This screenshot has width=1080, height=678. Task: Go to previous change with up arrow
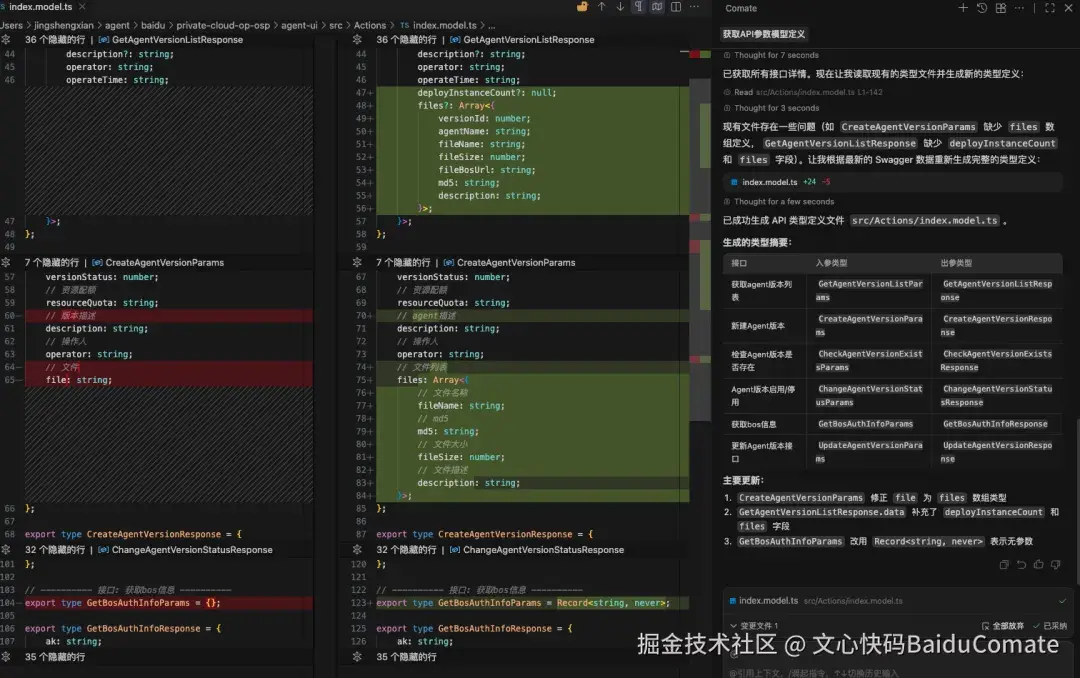tap(601, 7)
